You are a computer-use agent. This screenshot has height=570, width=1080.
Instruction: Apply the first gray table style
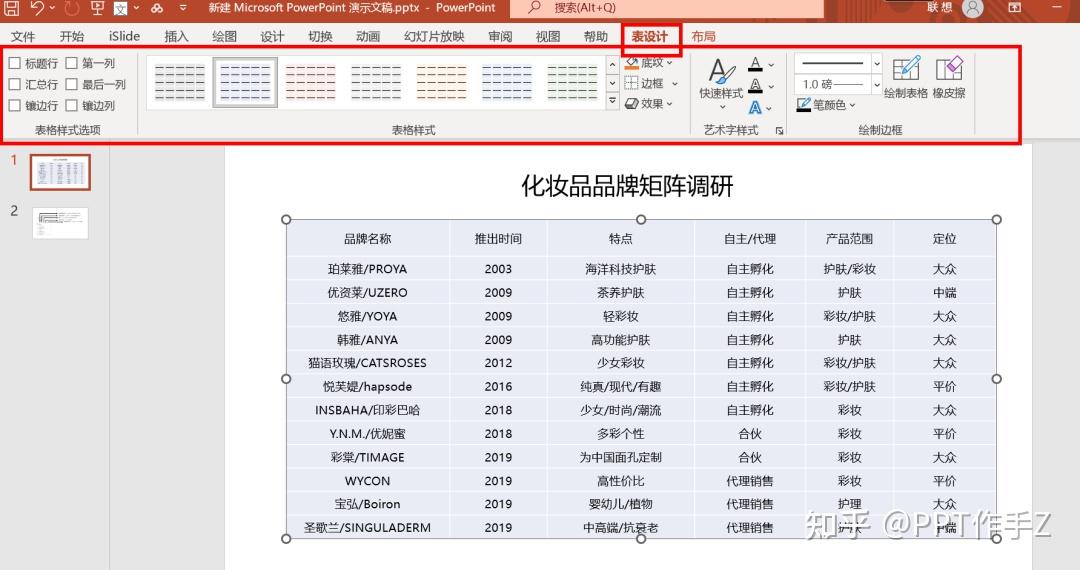pyautogui.click(x=180, y=83)
